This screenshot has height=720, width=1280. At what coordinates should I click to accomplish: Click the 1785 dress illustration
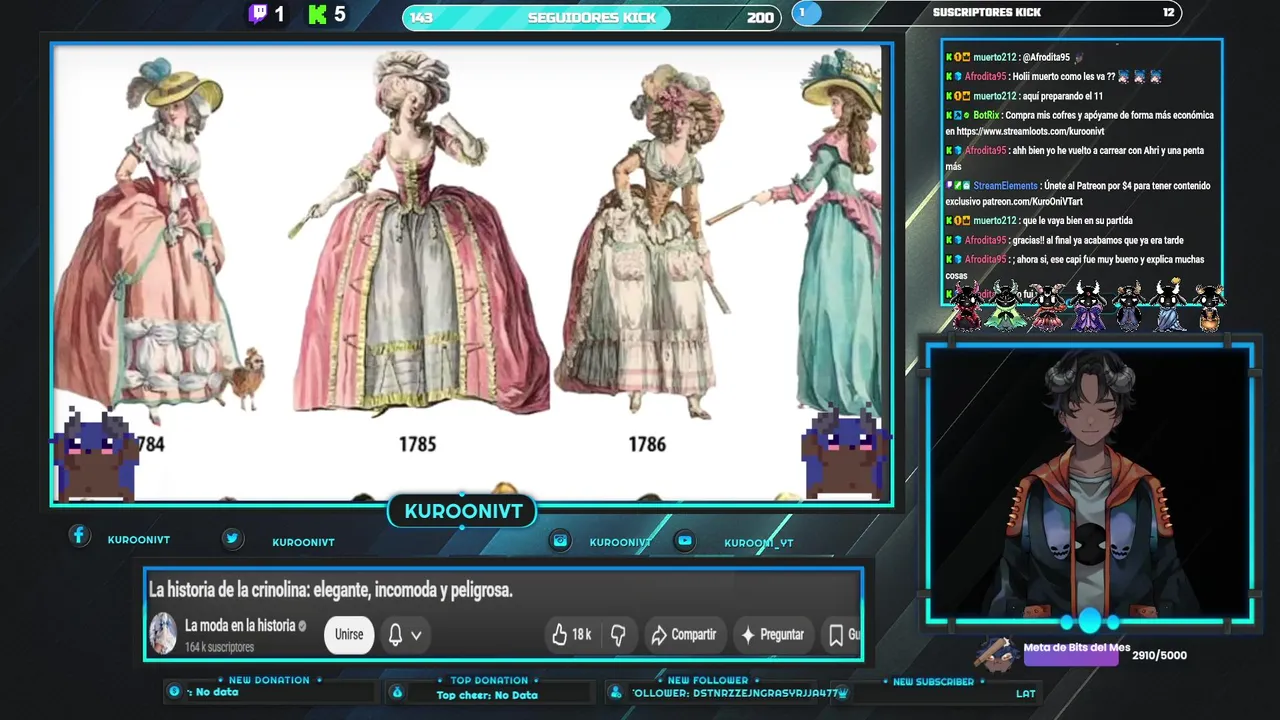pos(420,235)
